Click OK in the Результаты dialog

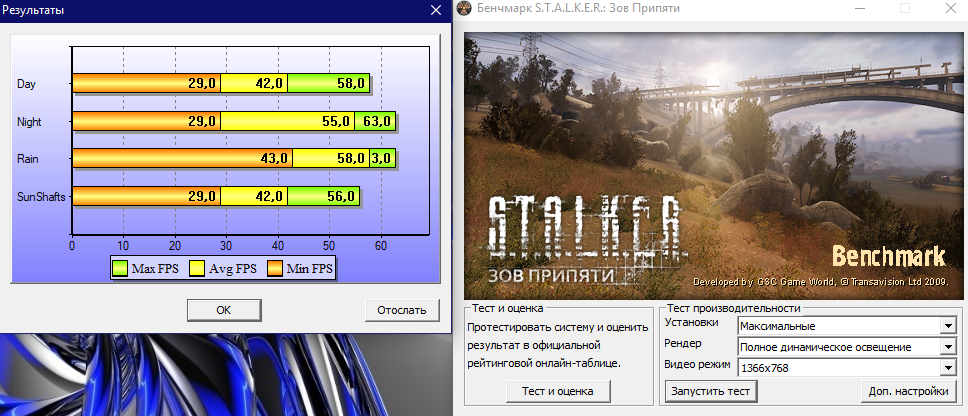[x=224, y=310]
